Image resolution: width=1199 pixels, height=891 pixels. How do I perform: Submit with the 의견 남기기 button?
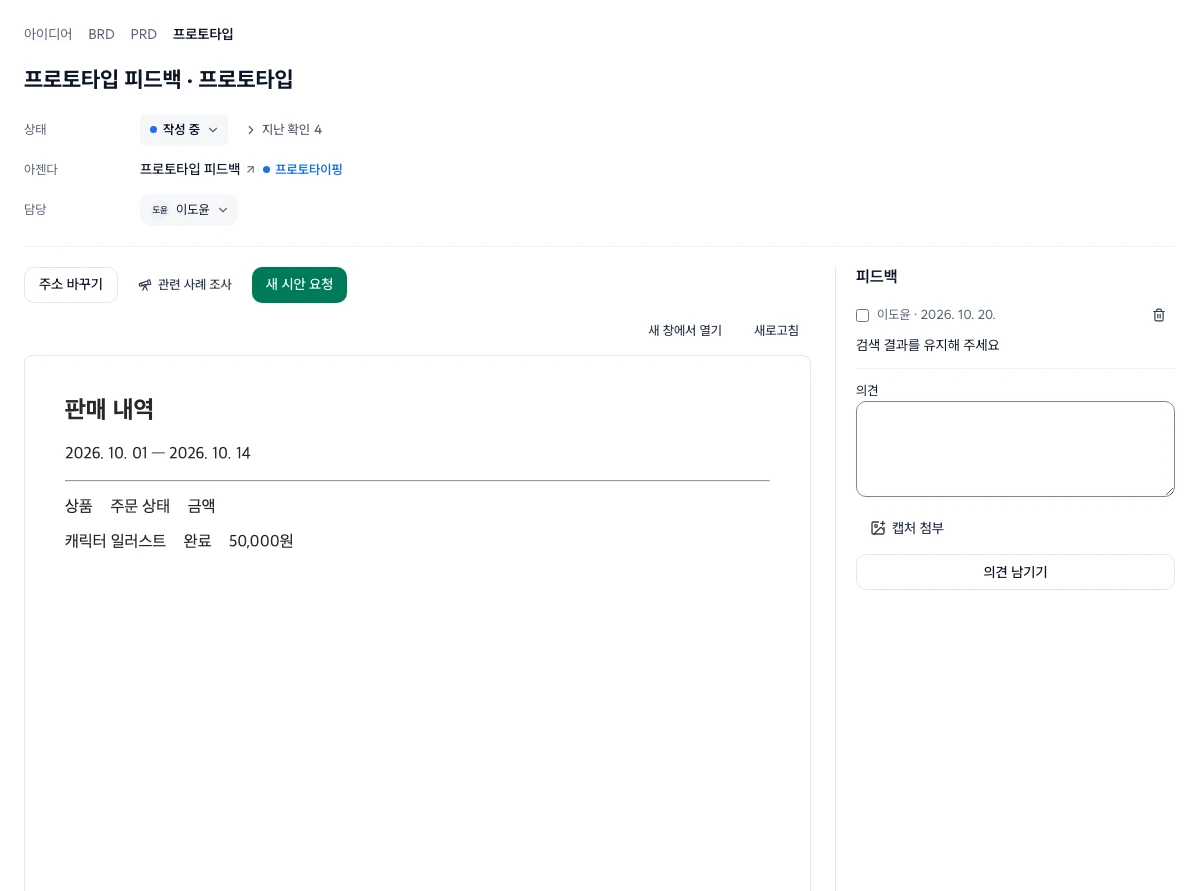coord(1015,572)
